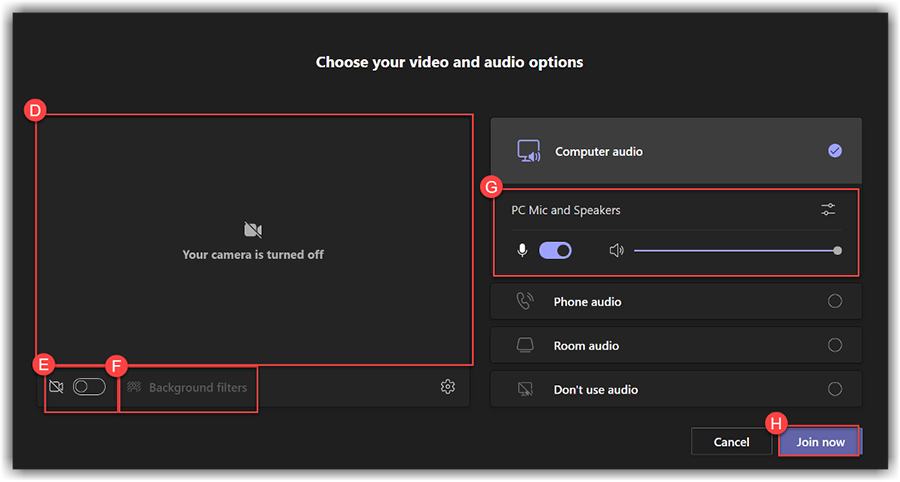Select the Phone audio radio button
900x482 pixels.
pos(835,301)
